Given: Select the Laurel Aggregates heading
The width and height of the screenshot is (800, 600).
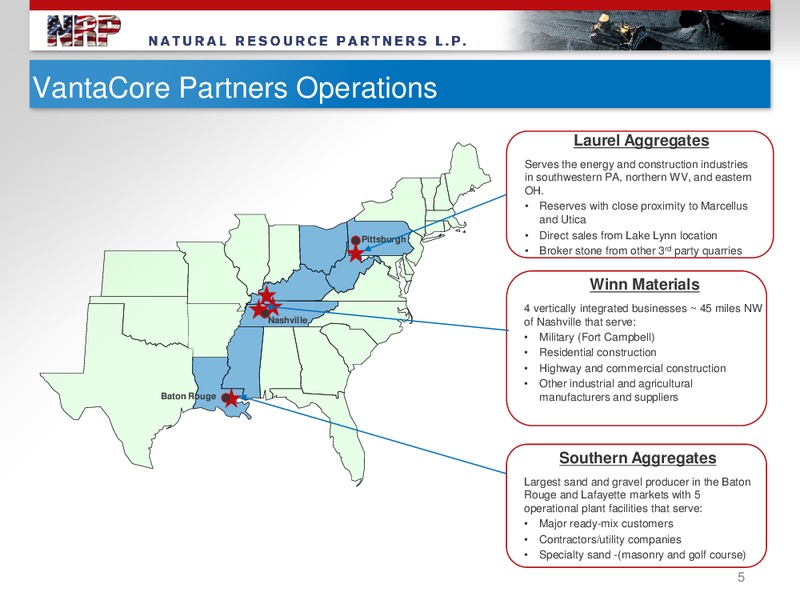Looking at the screenshot, I should 641,140.
